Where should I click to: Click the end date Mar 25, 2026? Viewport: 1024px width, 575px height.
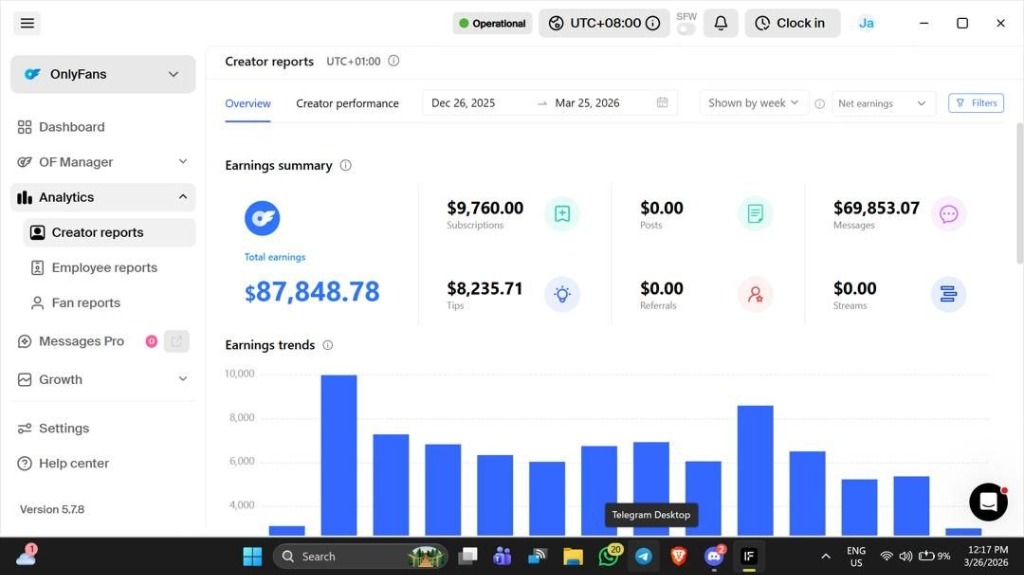tap(587, 103)
